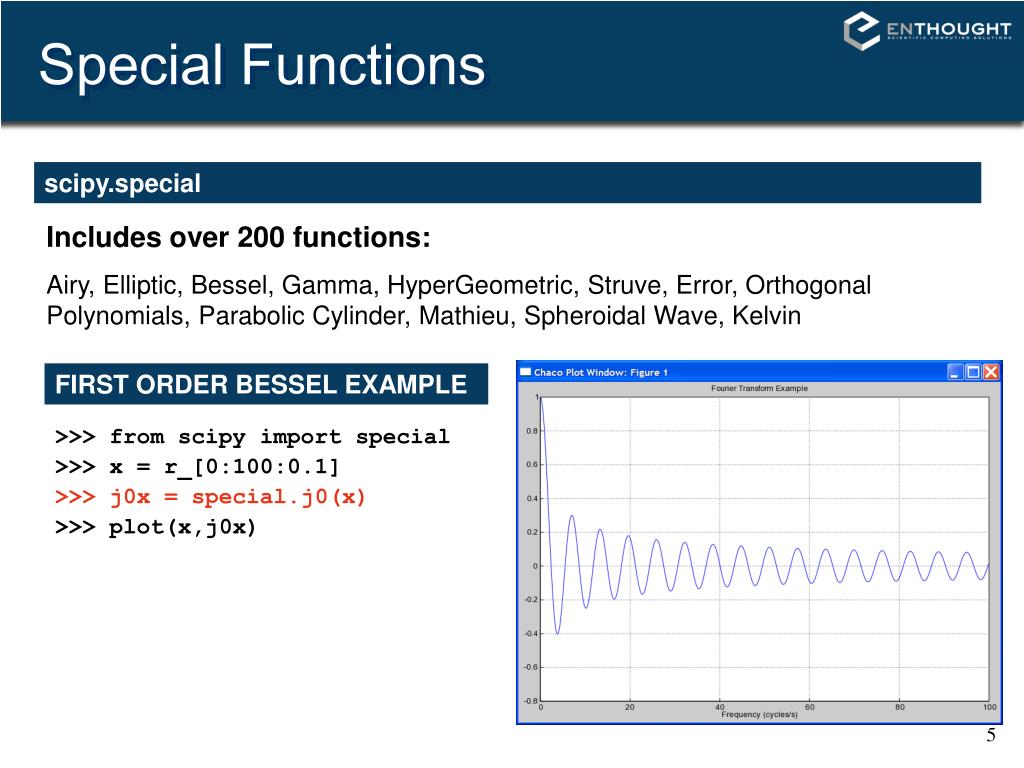The height and width of the screenshot is (768, 1024).
Task: Click the Special Functions slide title
Action: [x=262, y=65]
